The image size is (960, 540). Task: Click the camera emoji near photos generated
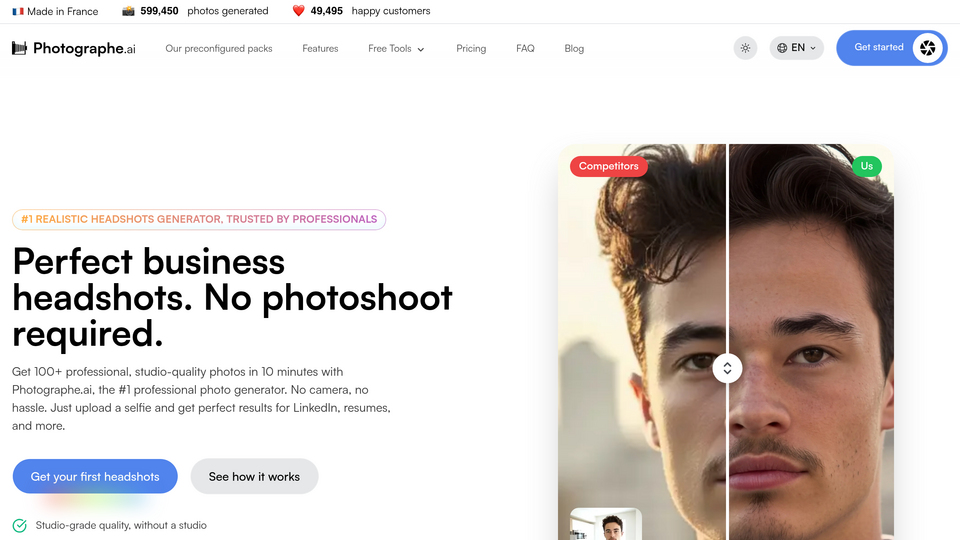pos(128,11)
